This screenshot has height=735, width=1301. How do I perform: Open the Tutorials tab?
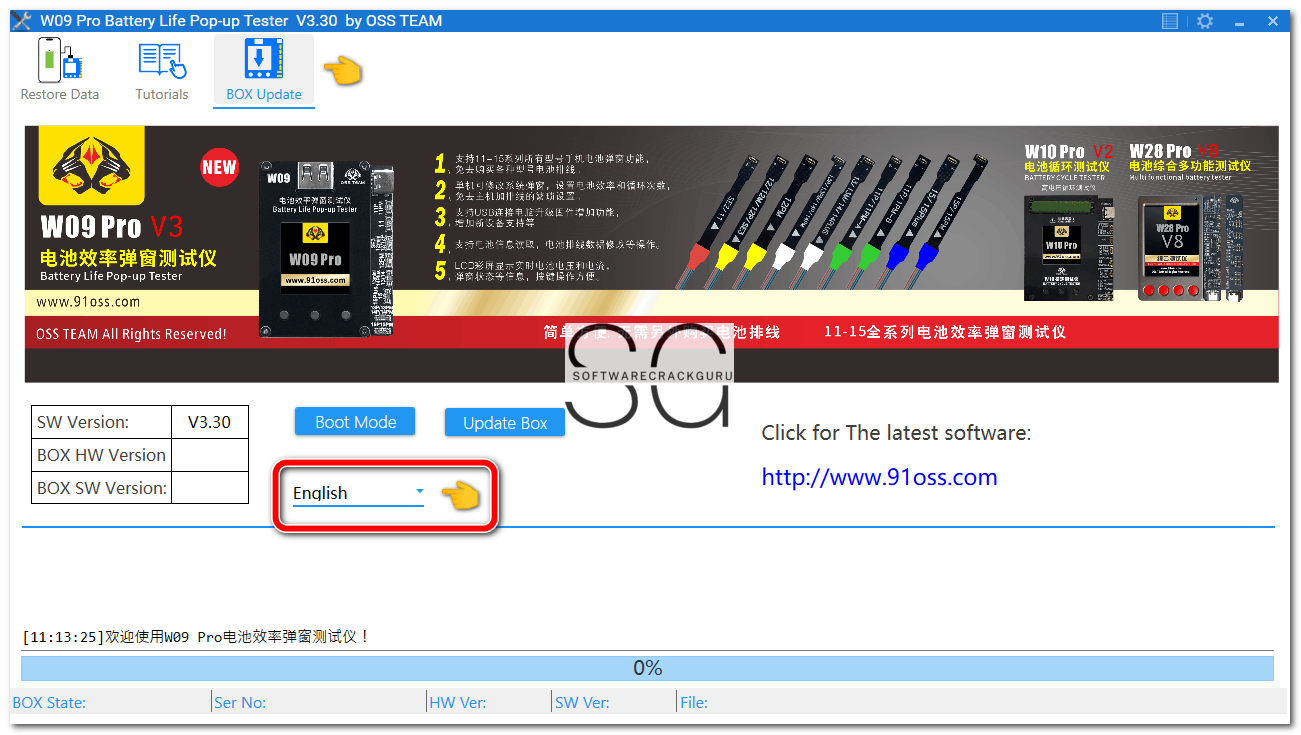(x=162, y=70)
